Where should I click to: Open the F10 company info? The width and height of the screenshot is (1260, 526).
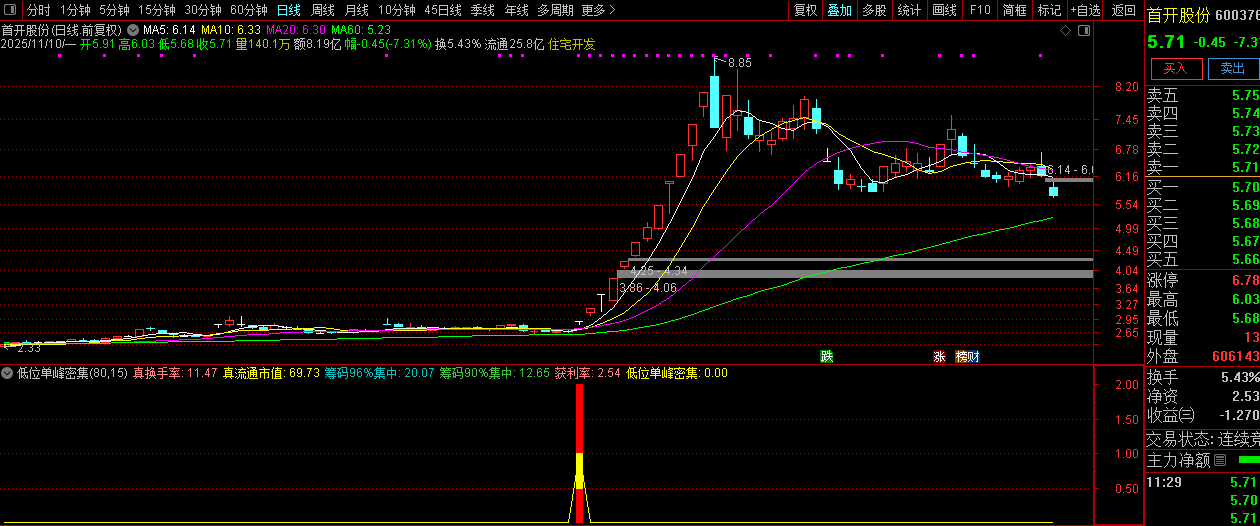(980, 10)
